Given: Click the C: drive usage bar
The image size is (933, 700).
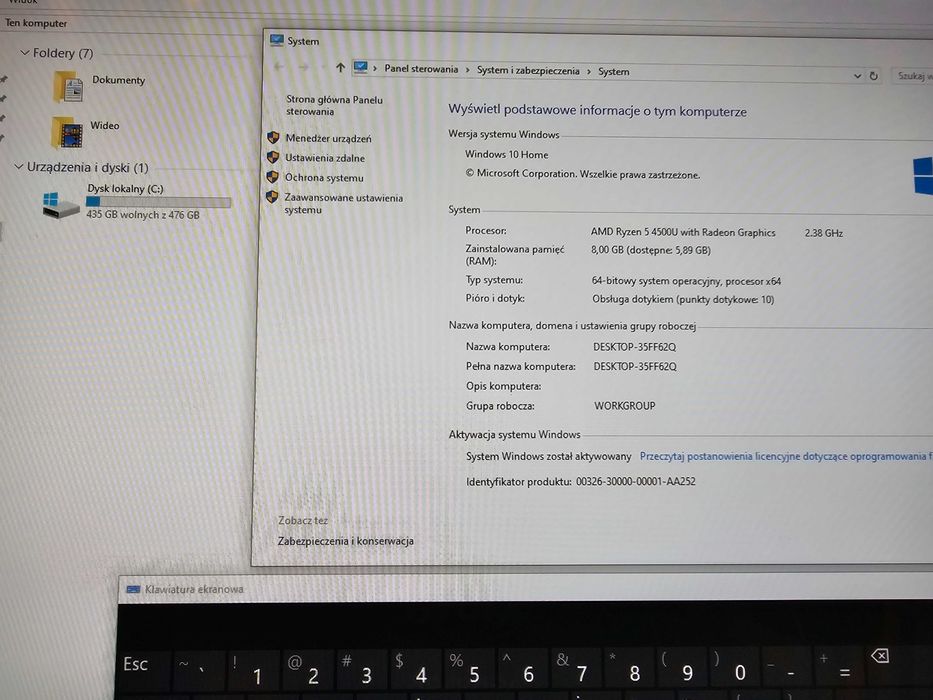Looking at the screenshot, I should coord(158,202).
